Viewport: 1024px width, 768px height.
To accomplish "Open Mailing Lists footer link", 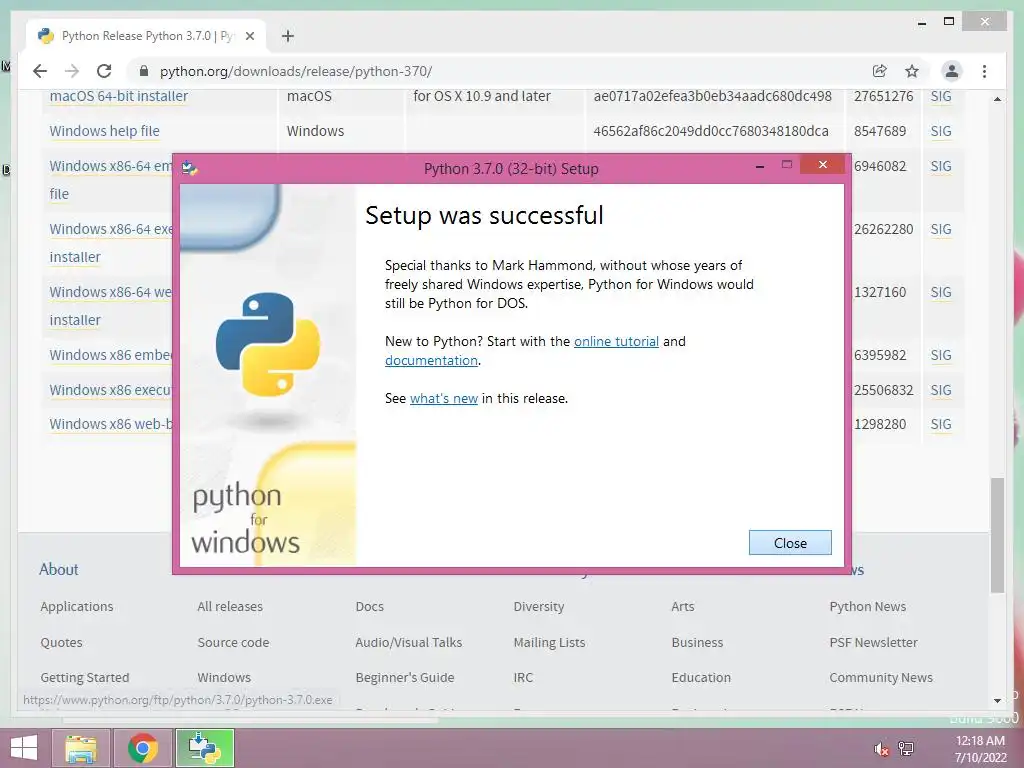I will coord(549,642).
